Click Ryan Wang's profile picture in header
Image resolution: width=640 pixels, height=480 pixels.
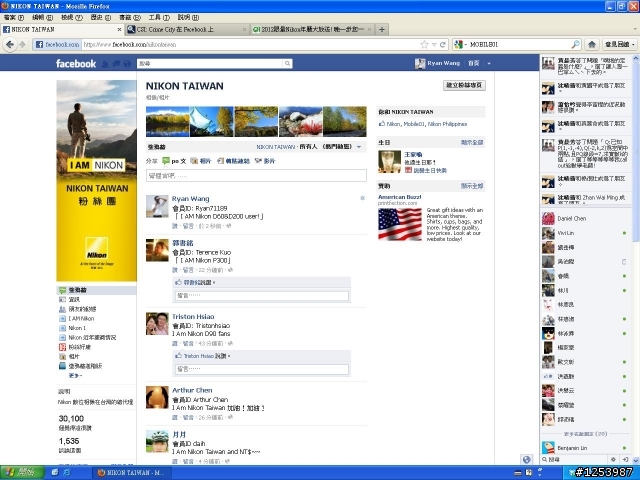[420, 63]
